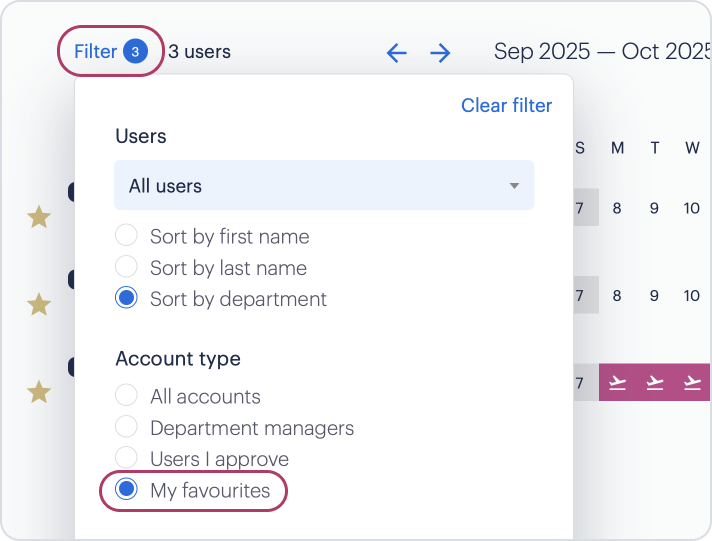Click the top gold favourite star
This screenshot has width=712, height=541.
(x=39, y=217)
